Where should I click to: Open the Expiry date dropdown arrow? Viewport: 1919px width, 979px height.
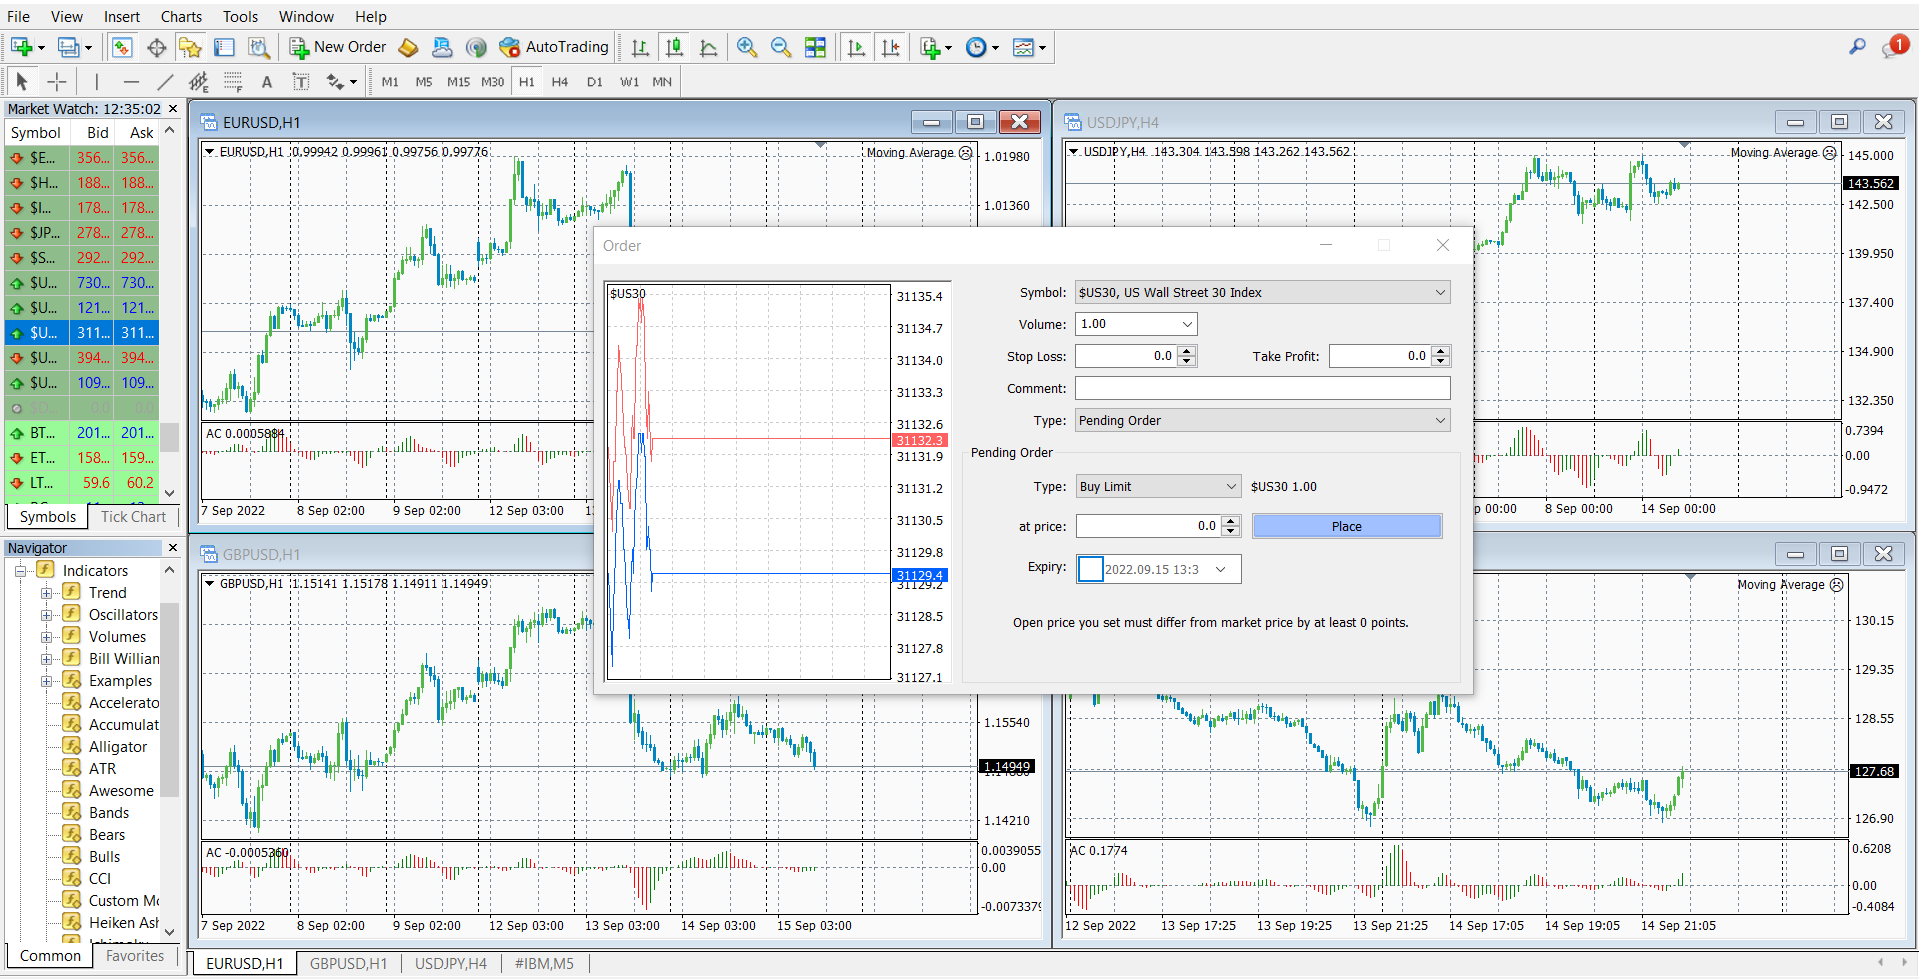[1220, 570]
